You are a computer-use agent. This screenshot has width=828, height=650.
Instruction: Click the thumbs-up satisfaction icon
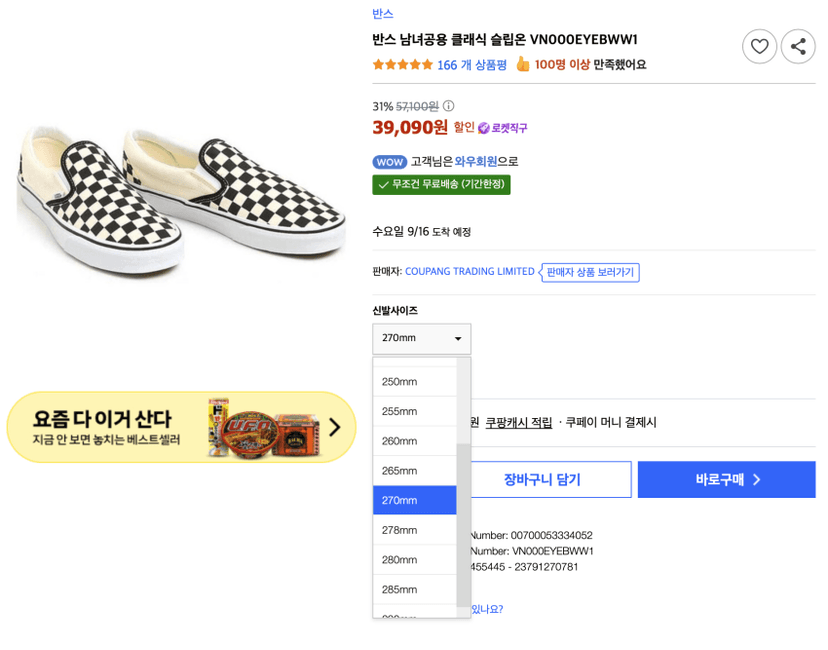pyautogui.click(x=522, y=64)
